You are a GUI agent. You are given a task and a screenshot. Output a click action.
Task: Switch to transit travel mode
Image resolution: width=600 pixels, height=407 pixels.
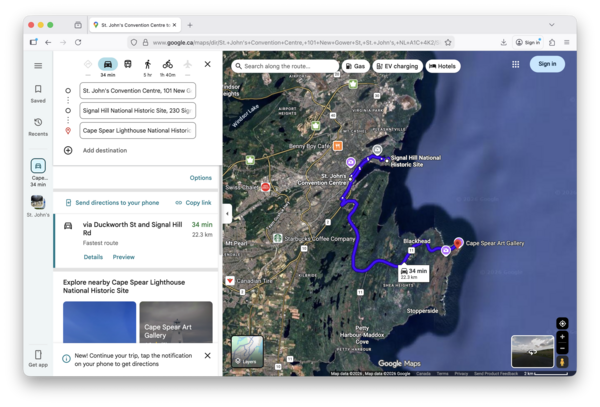pyautogui.click(x=128, y=64)
